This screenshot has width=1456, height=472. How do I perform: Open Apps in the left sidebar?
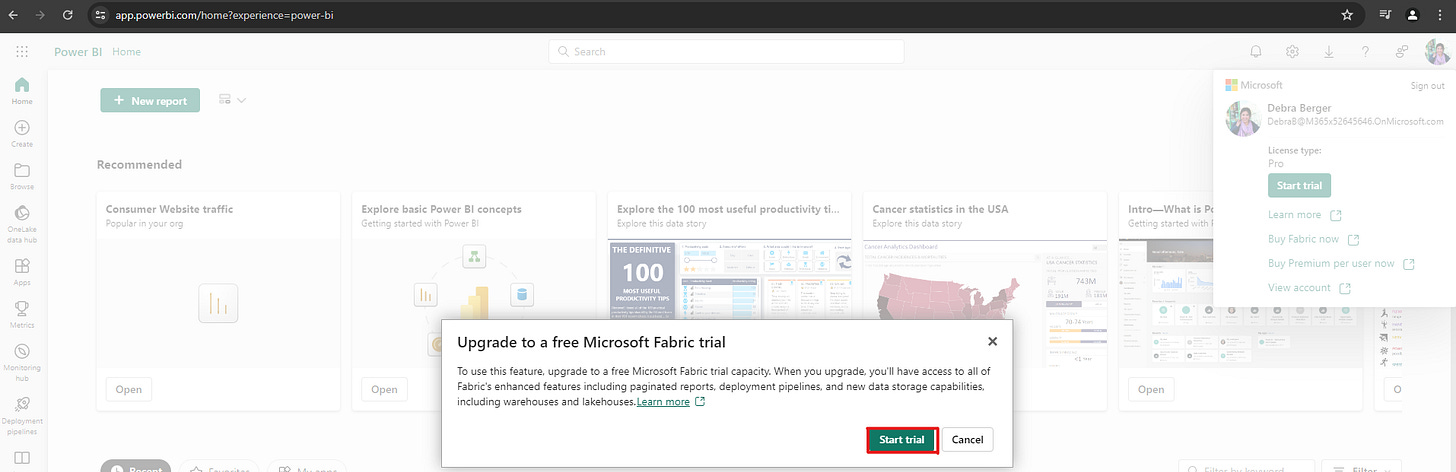22,273
